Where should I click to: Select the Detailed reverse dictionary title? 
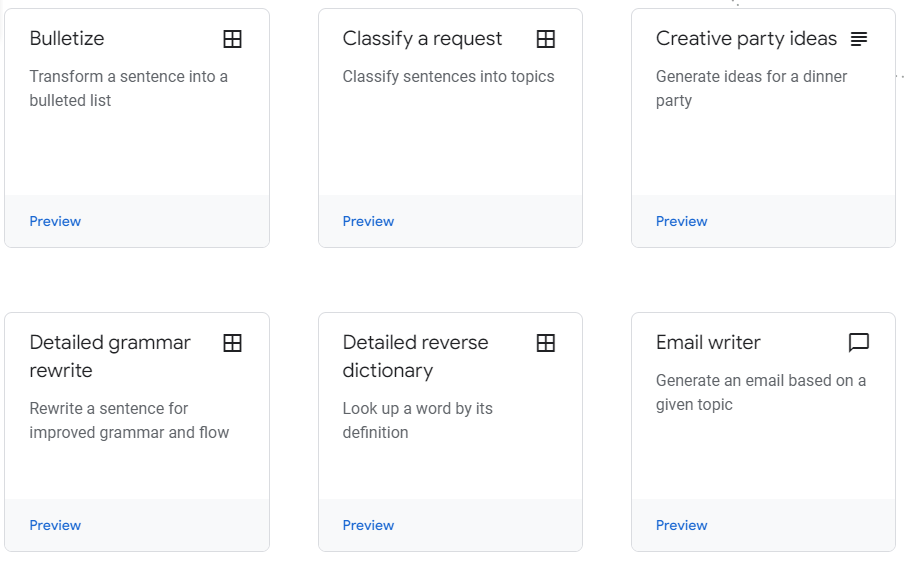[415, 356]
